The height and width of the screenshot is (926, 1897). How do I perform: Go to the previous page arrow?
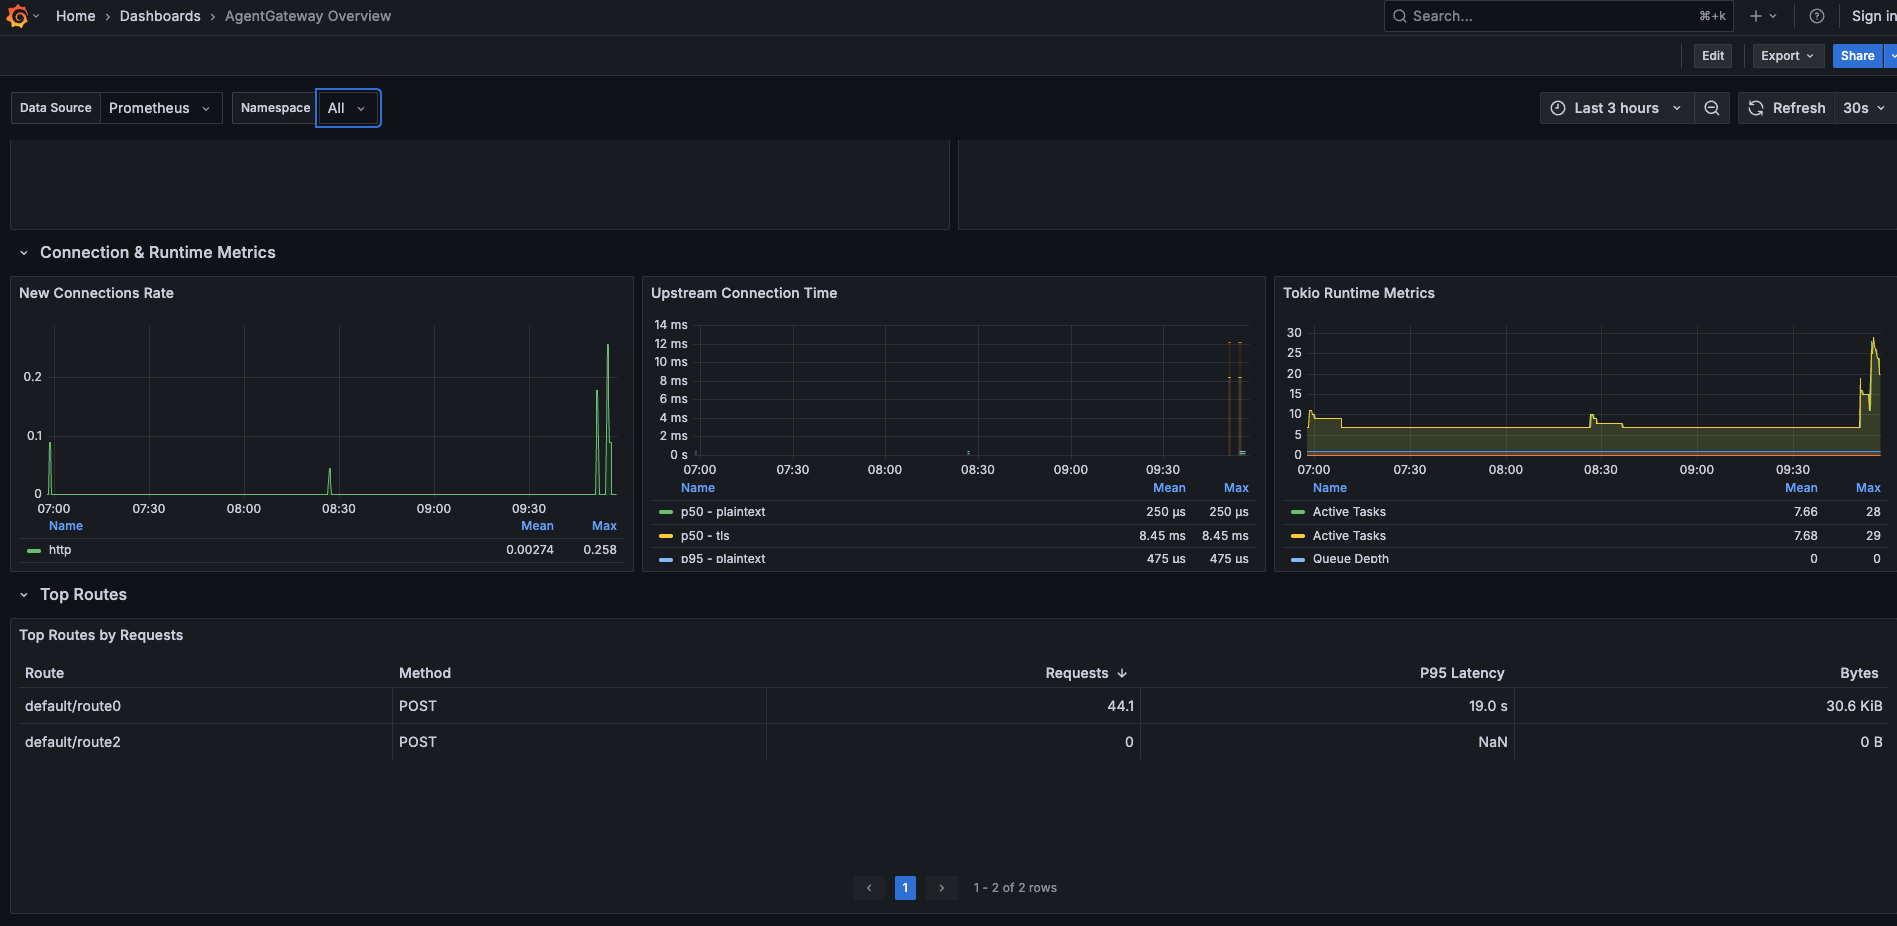[x=869, y=888]
